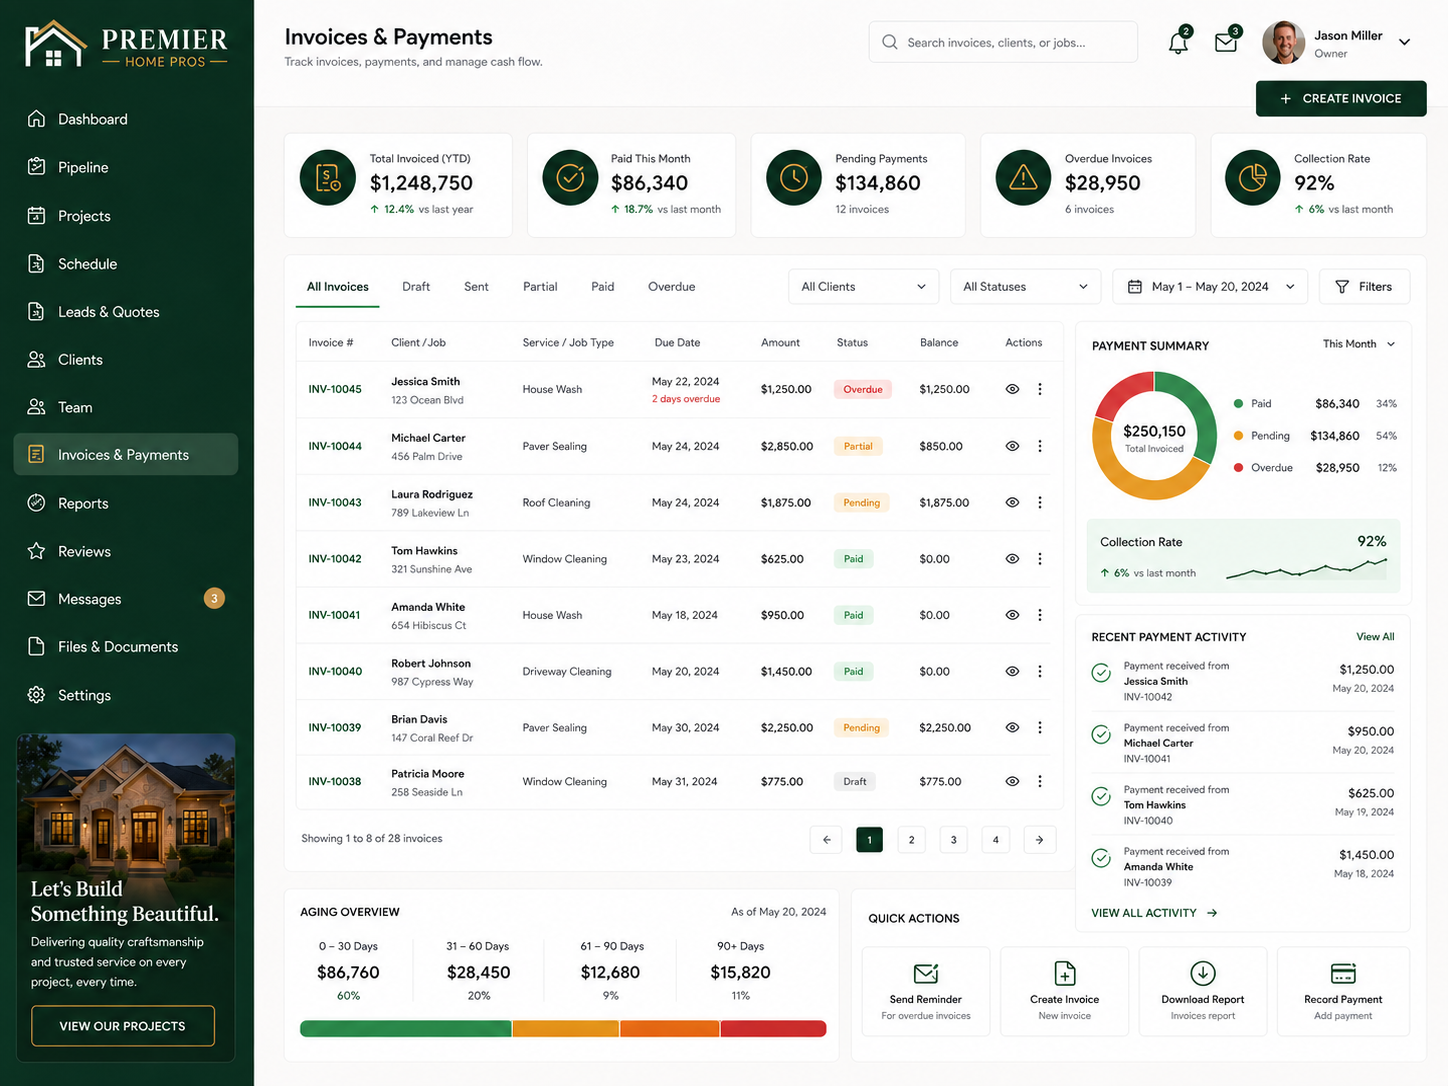Screen dimensions: 1448x1086
Task: Select the All Invoices tab
Action: click(x=338, y=287)
